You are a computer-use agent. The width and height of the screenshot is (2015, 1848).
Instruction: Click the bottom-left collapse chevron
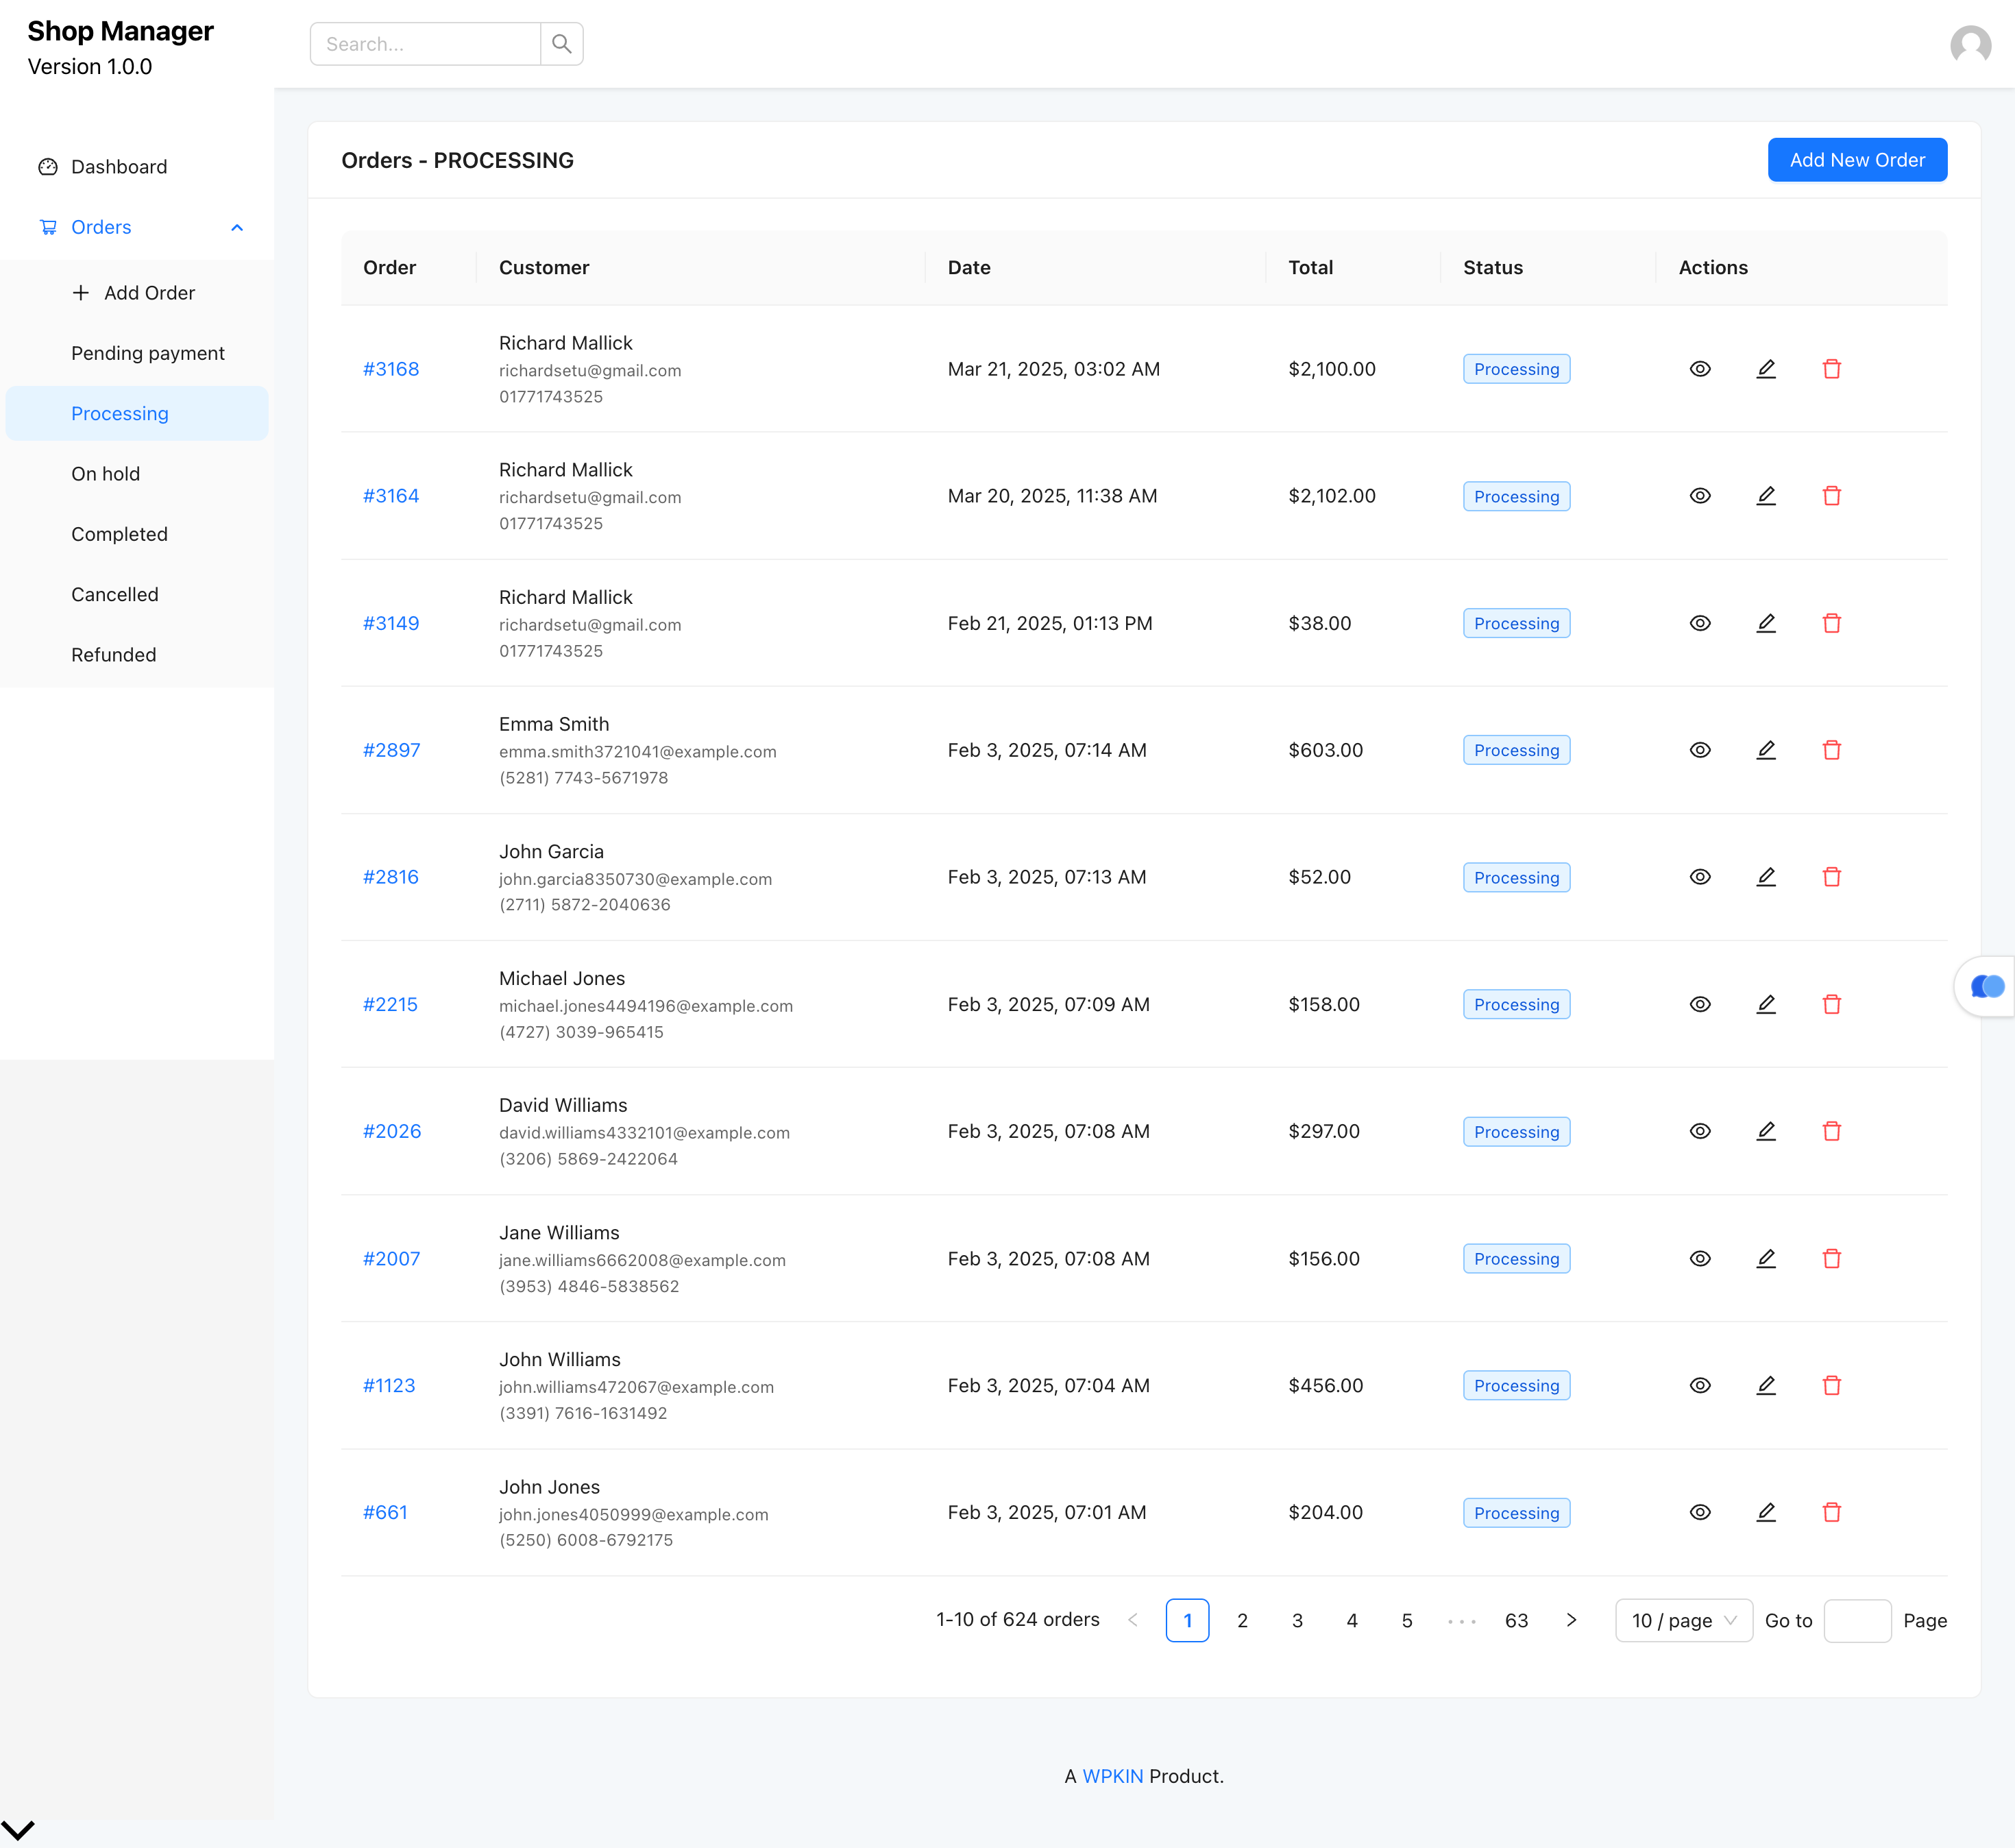coord(18,1830)
